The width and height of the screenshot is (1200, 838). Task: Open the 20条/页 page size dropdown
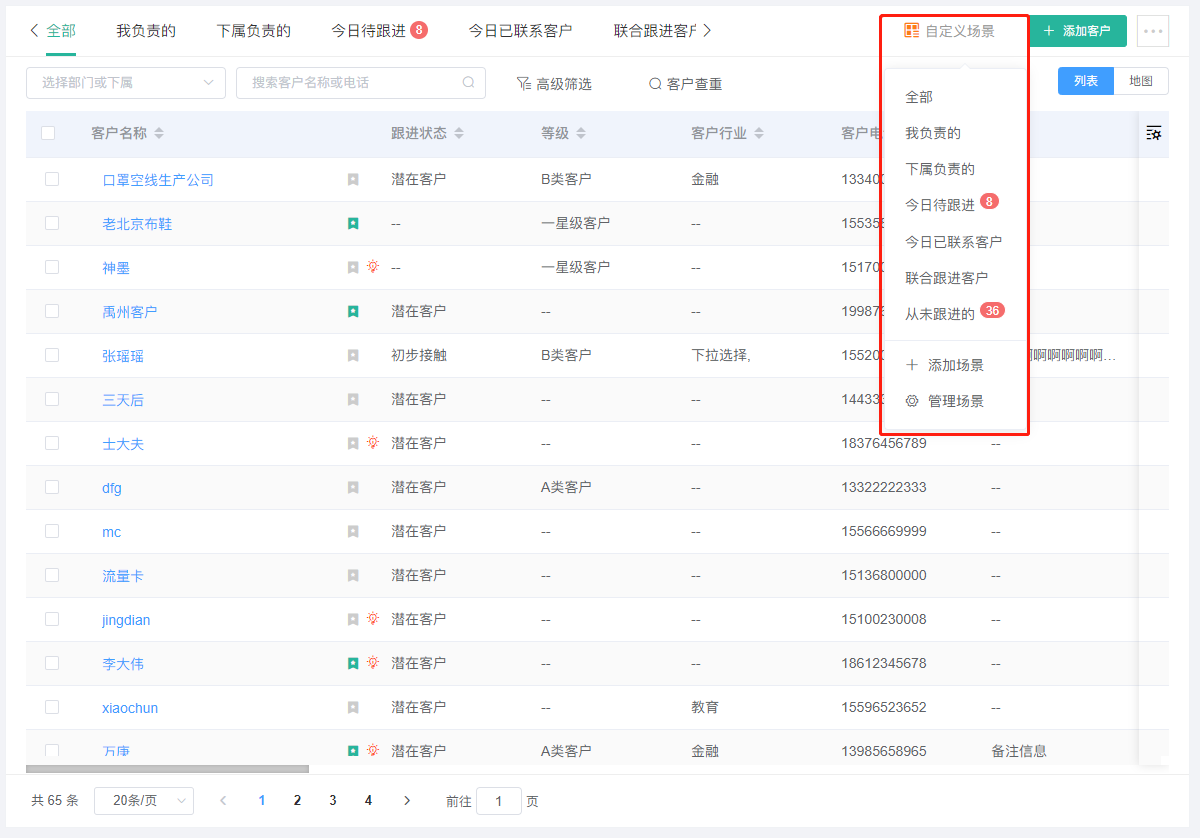click(144, 800)
